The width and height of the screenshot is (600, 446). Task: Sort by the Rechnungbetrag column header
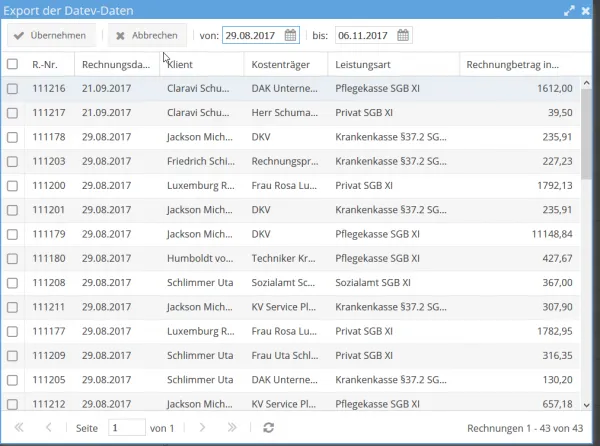[520, 64]
